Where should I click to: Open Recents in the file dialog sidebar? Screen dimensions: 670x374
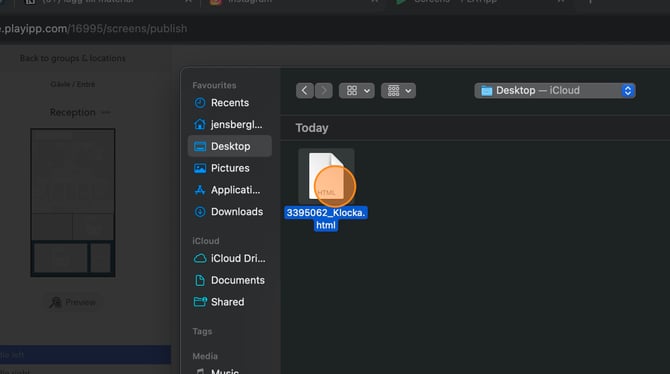[x=229, y=103]
